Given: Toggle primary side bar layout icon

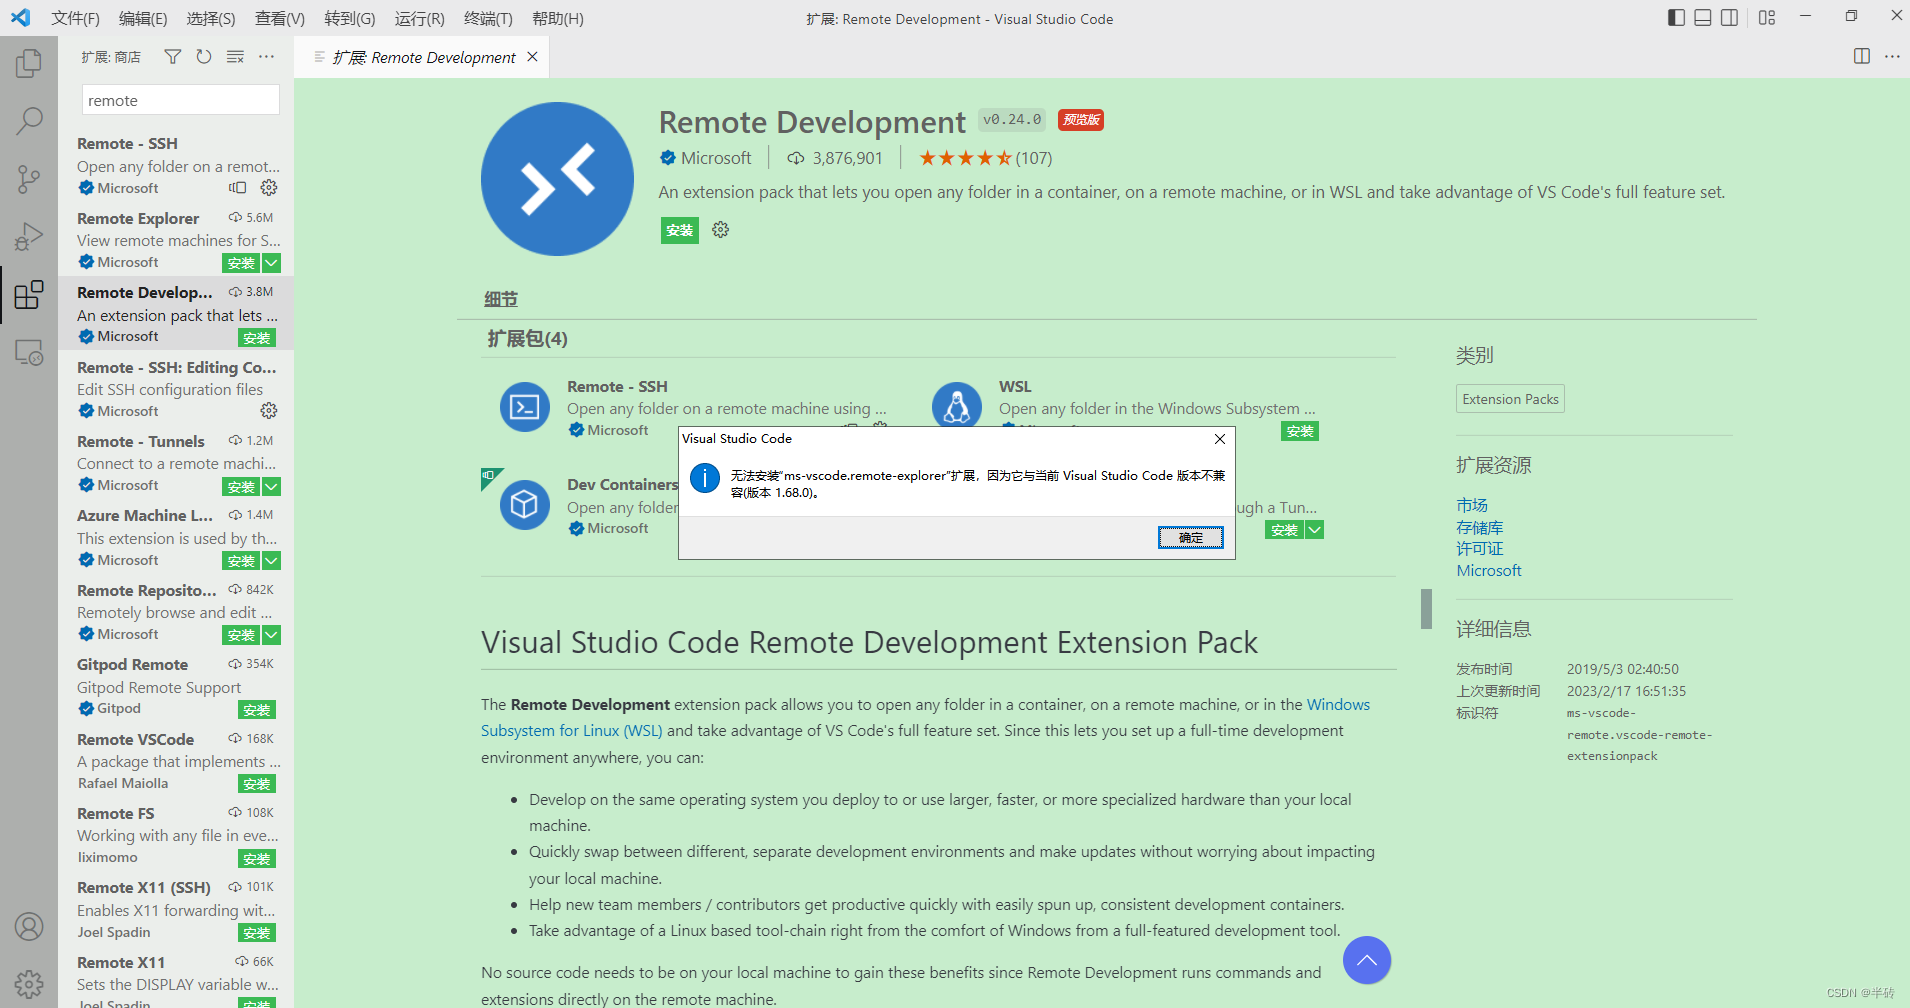Looking at the screenshot, I should click(x=1677, y=18).
